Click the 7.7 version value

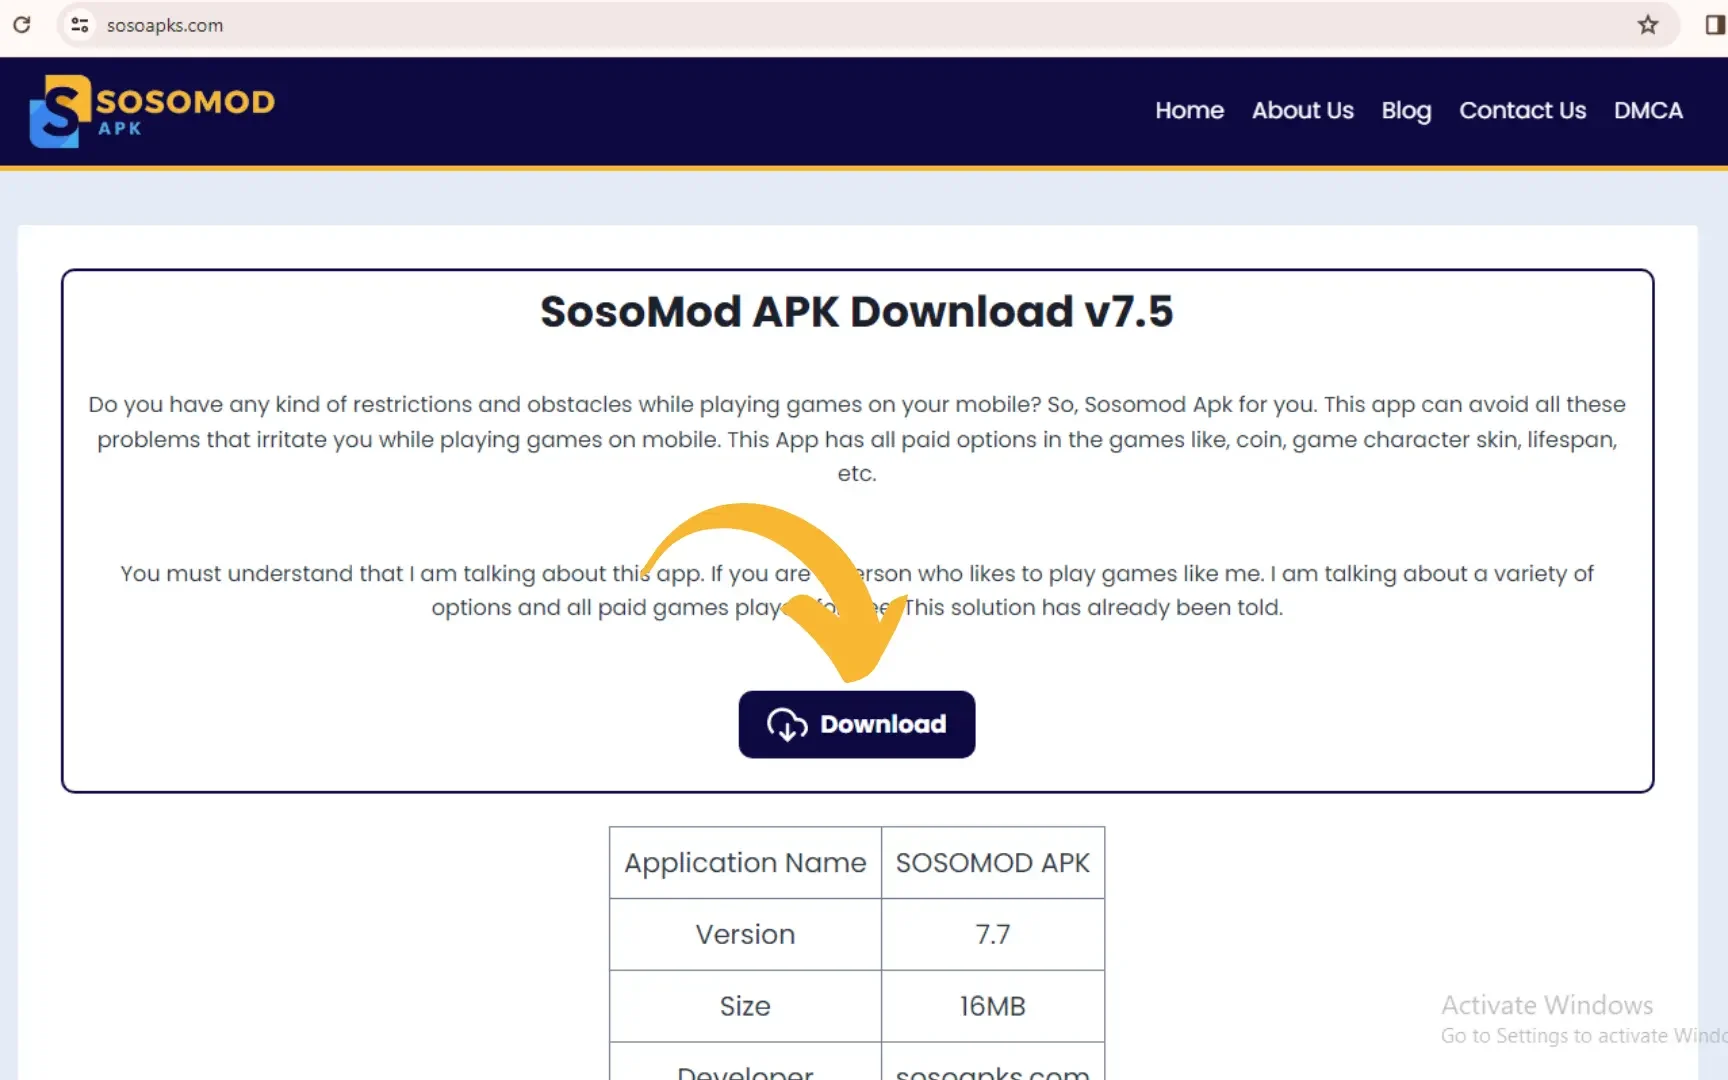(992, 934)
